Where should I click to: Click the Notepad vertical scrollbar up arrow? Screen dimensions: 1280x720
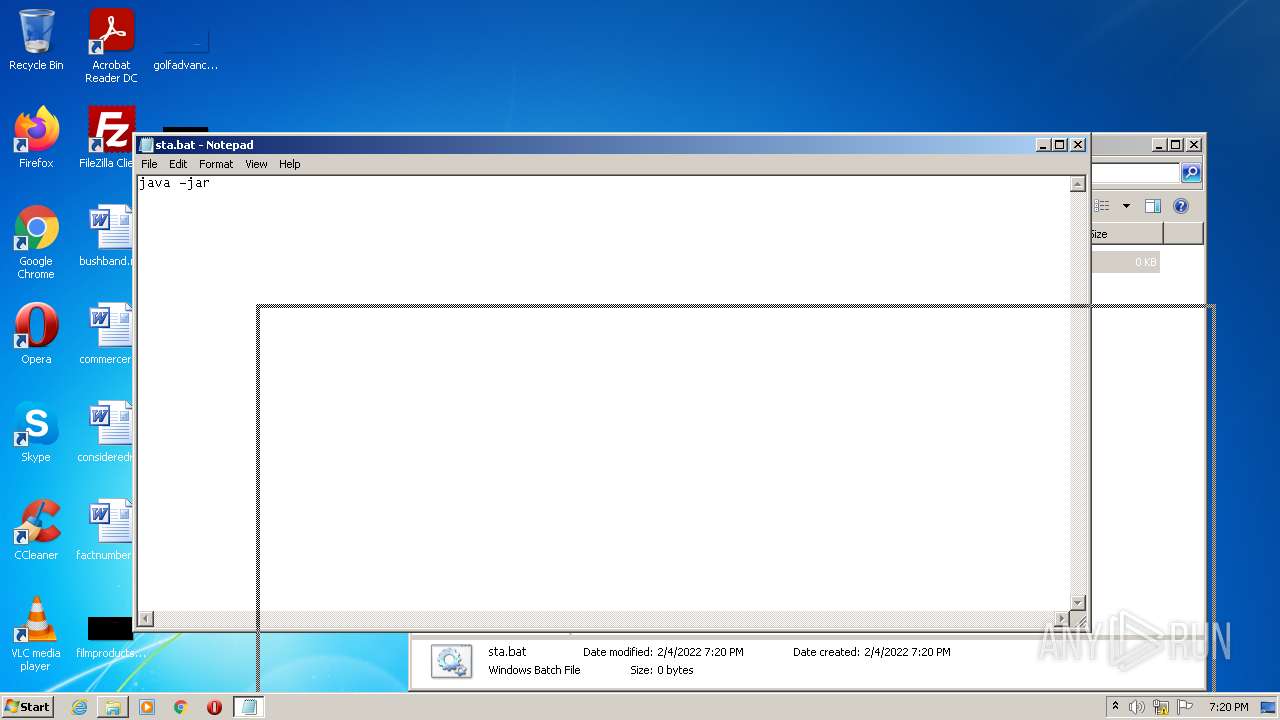click(1078, 184)
